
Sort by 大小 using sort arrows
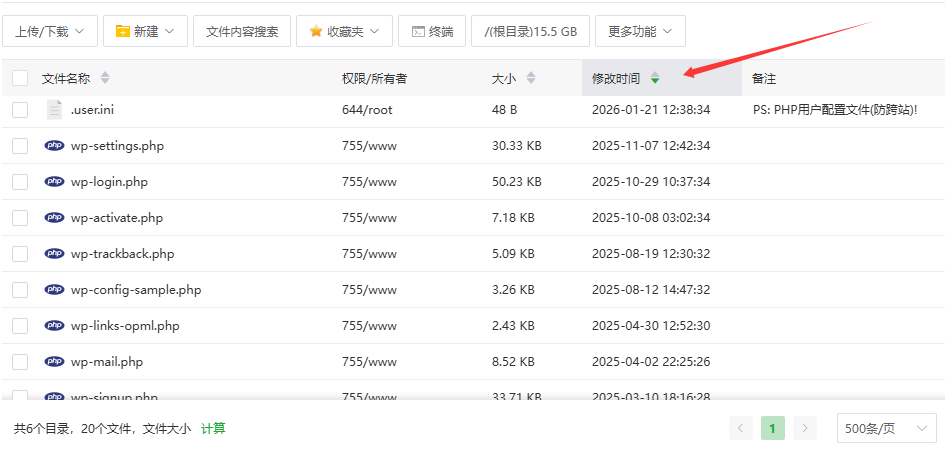click(530, 78)
